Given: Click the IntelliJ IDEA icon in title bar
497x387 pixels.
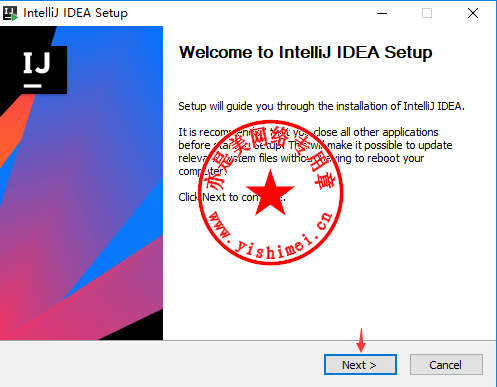Looking at the screenshot, I should tap(10, 13).
